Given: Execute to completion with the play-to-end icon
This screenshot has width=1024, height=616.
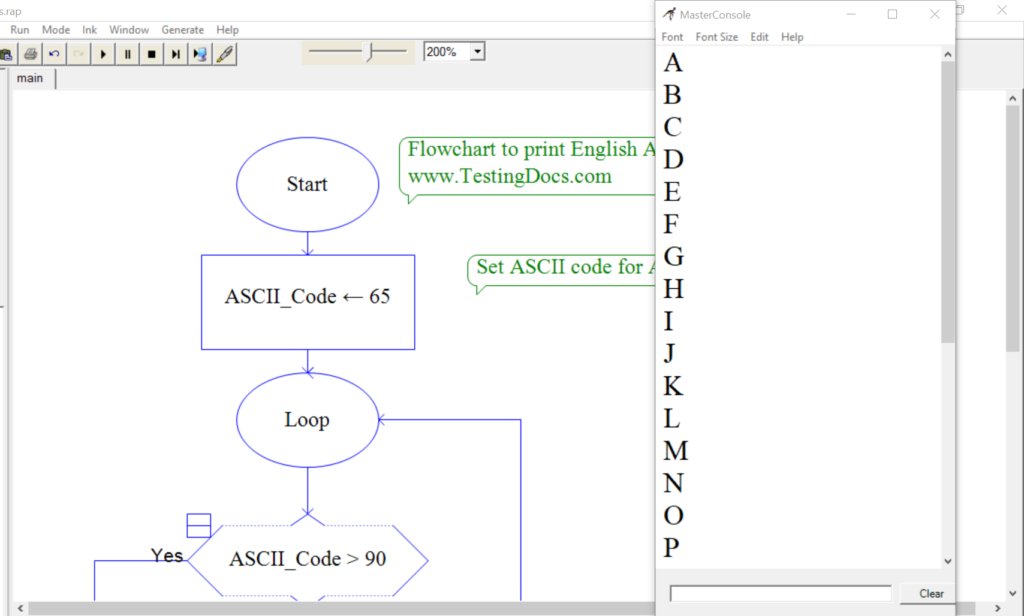Looking at the screenshot, I should pyautogui.click(x=199, y=53).
